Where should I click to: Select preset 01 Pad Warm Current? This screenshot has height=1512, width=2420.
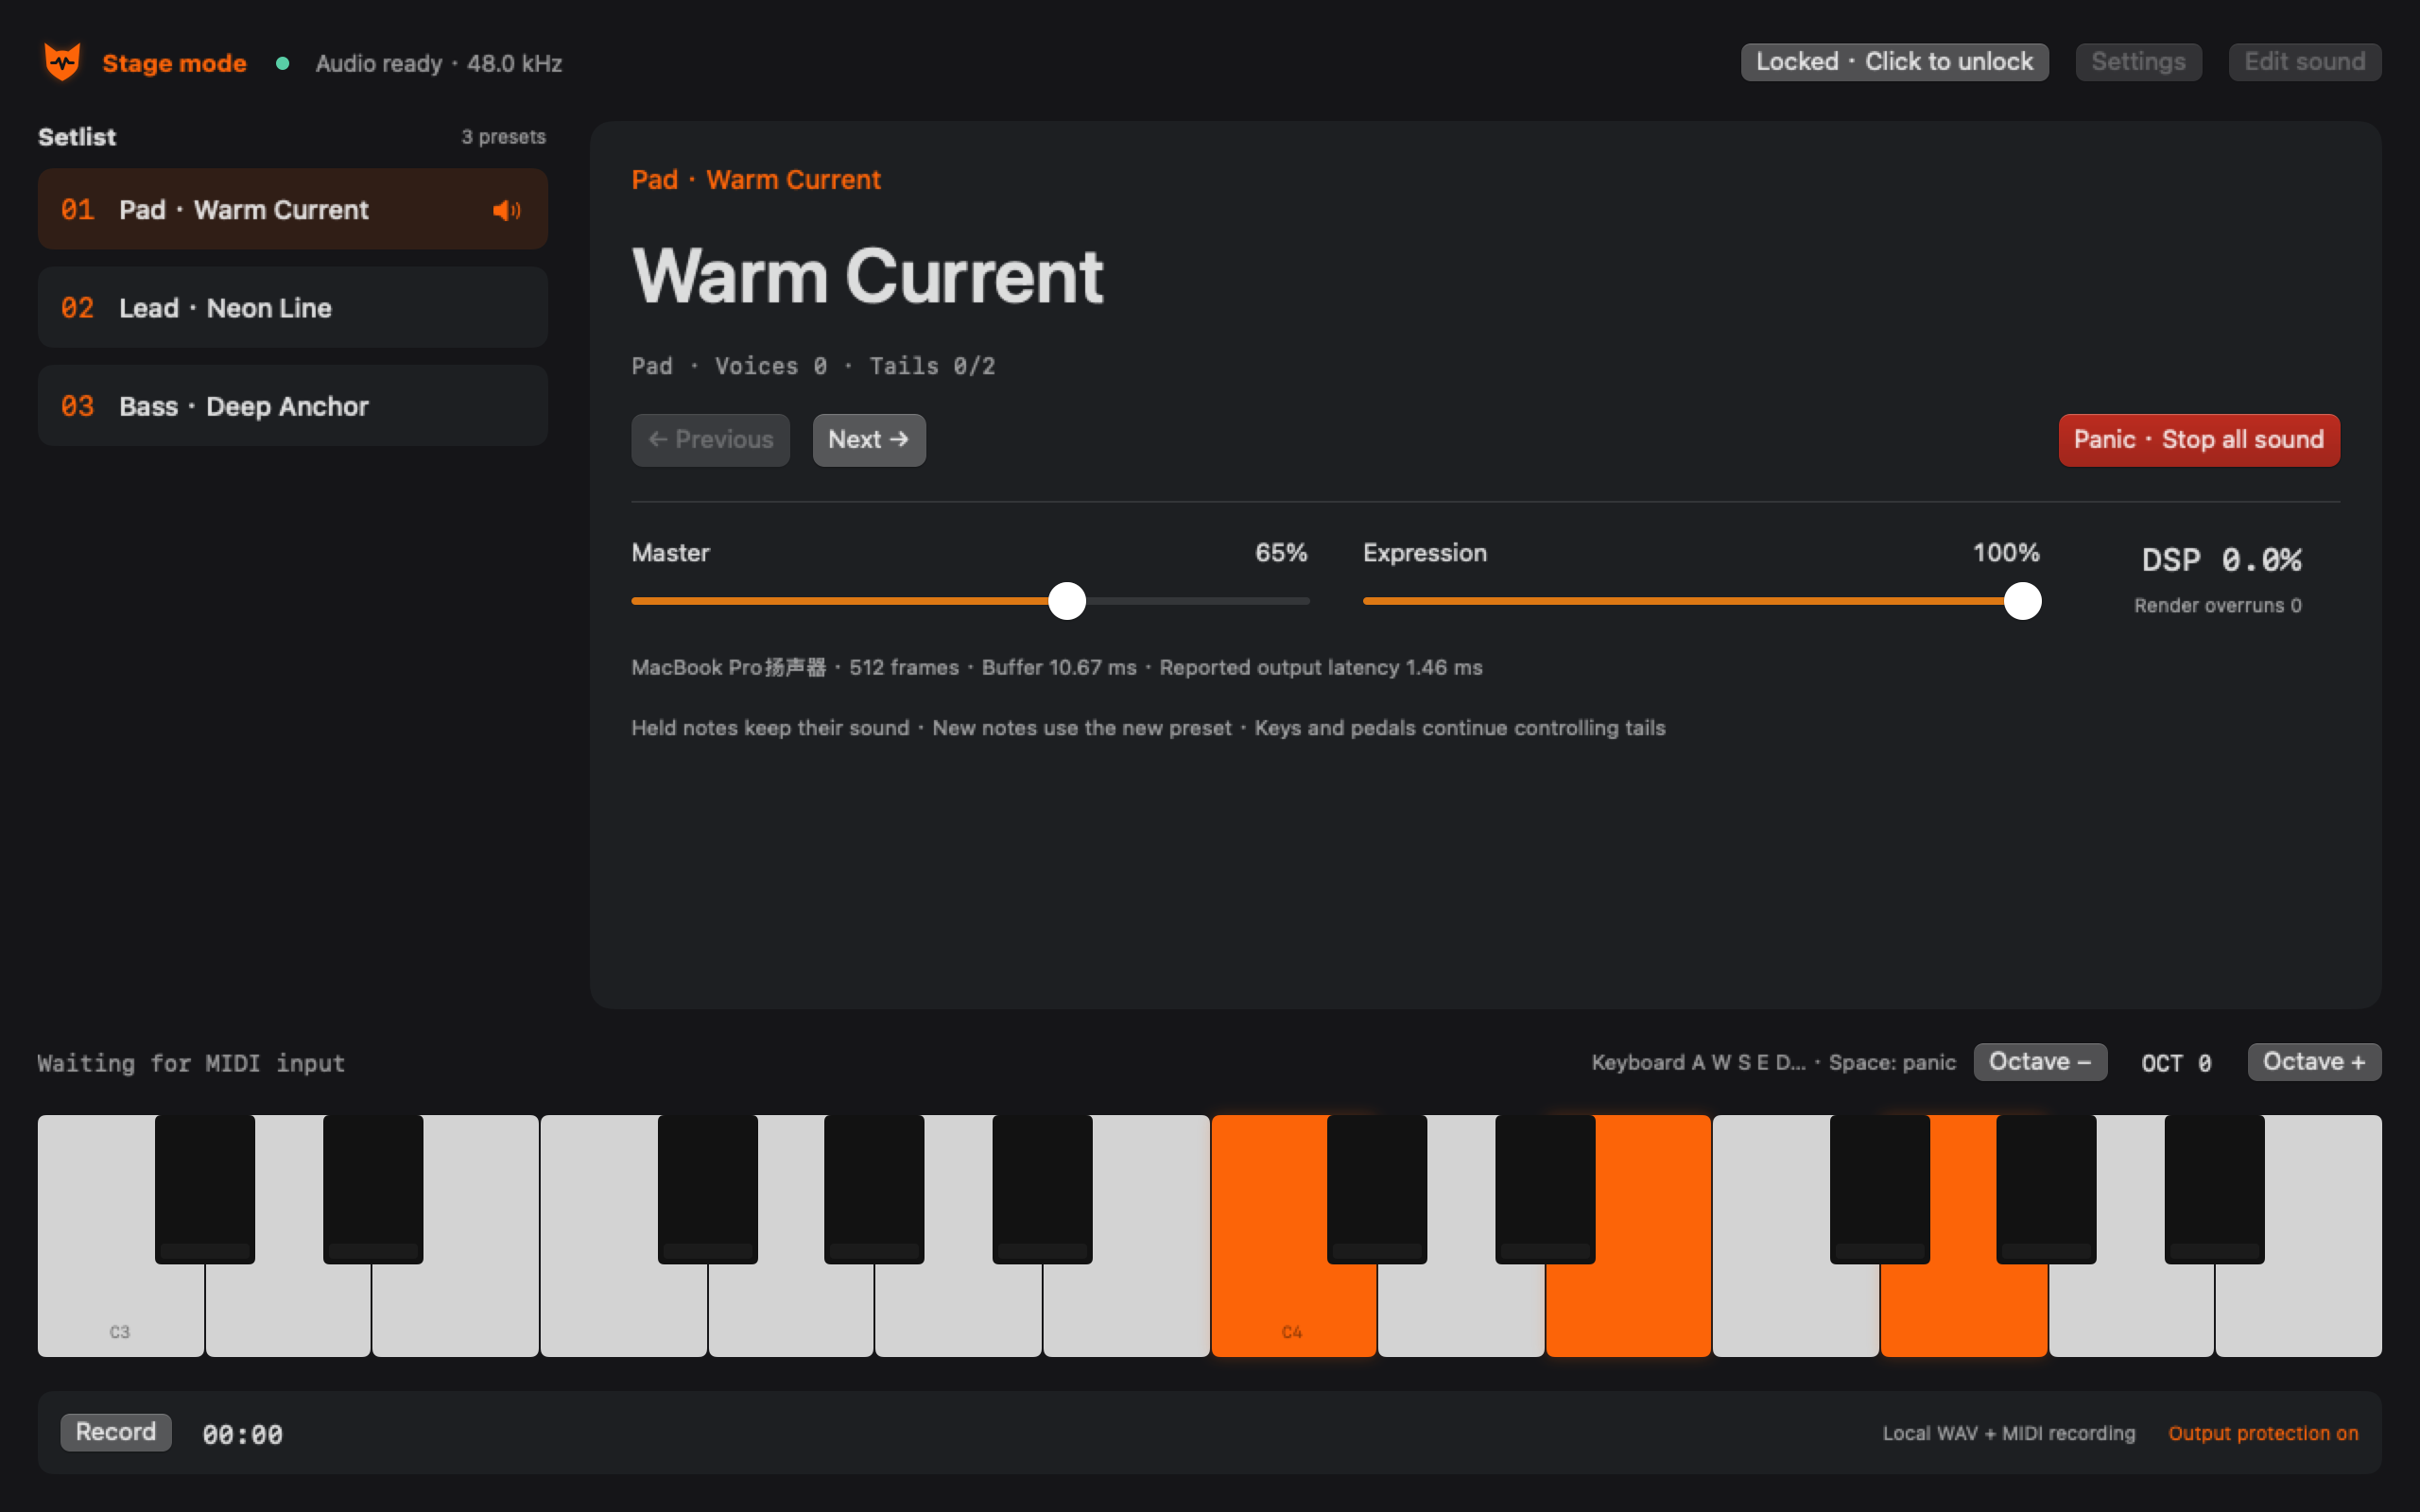click(293, 209)
